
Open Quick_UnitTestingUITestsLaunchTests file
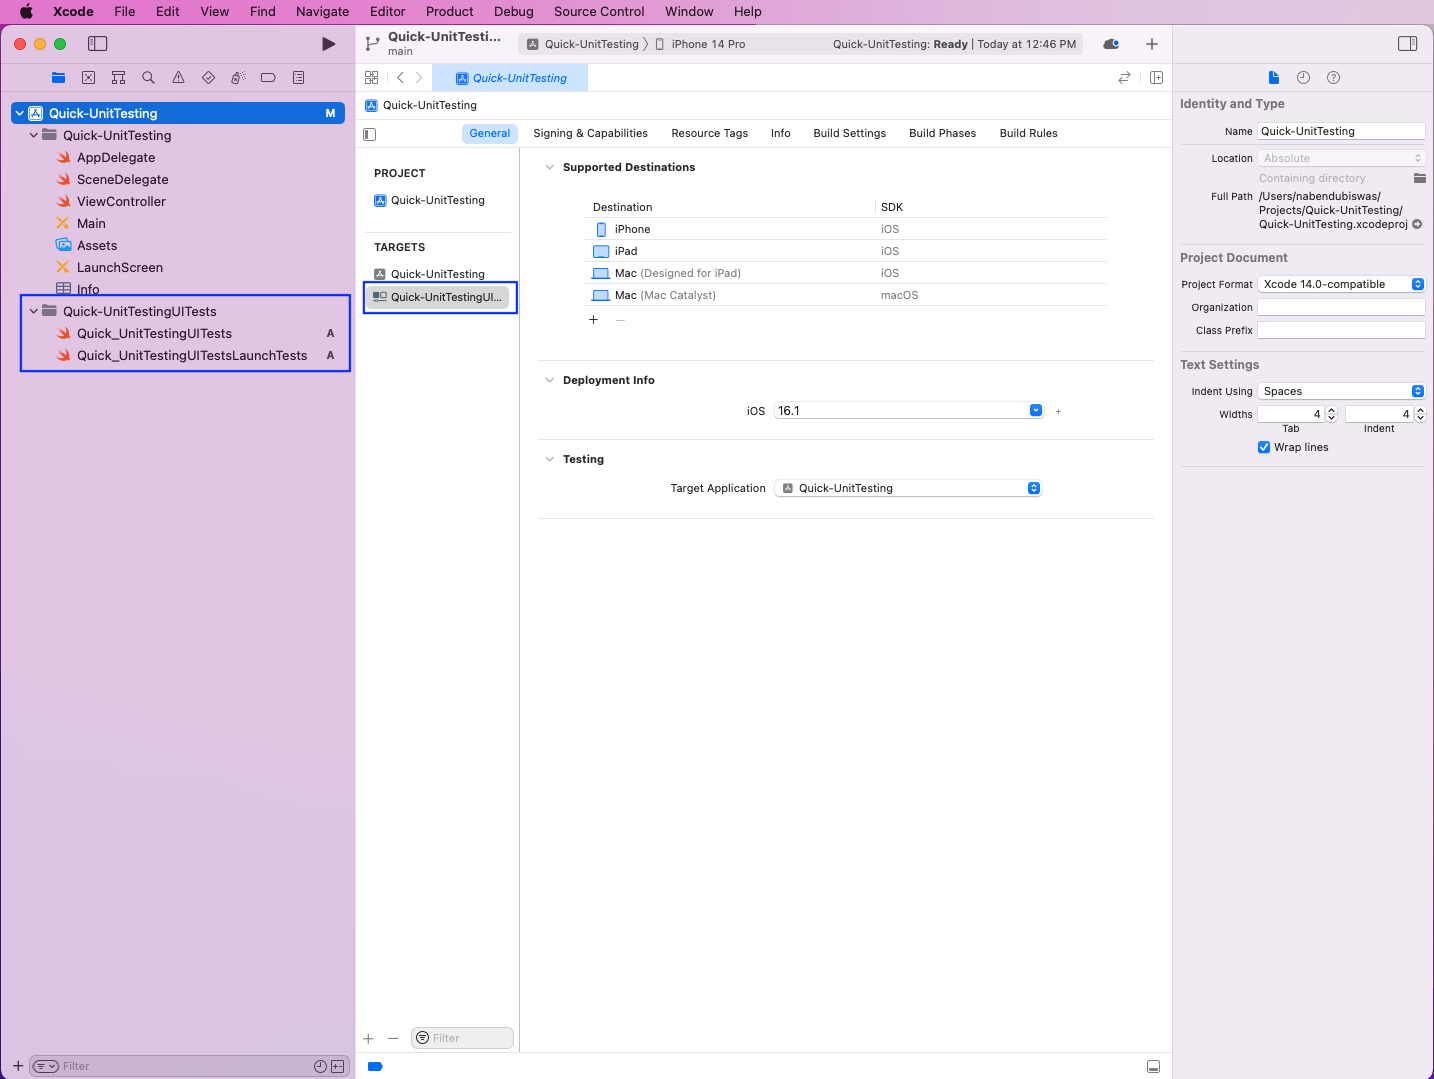(191, 356)
